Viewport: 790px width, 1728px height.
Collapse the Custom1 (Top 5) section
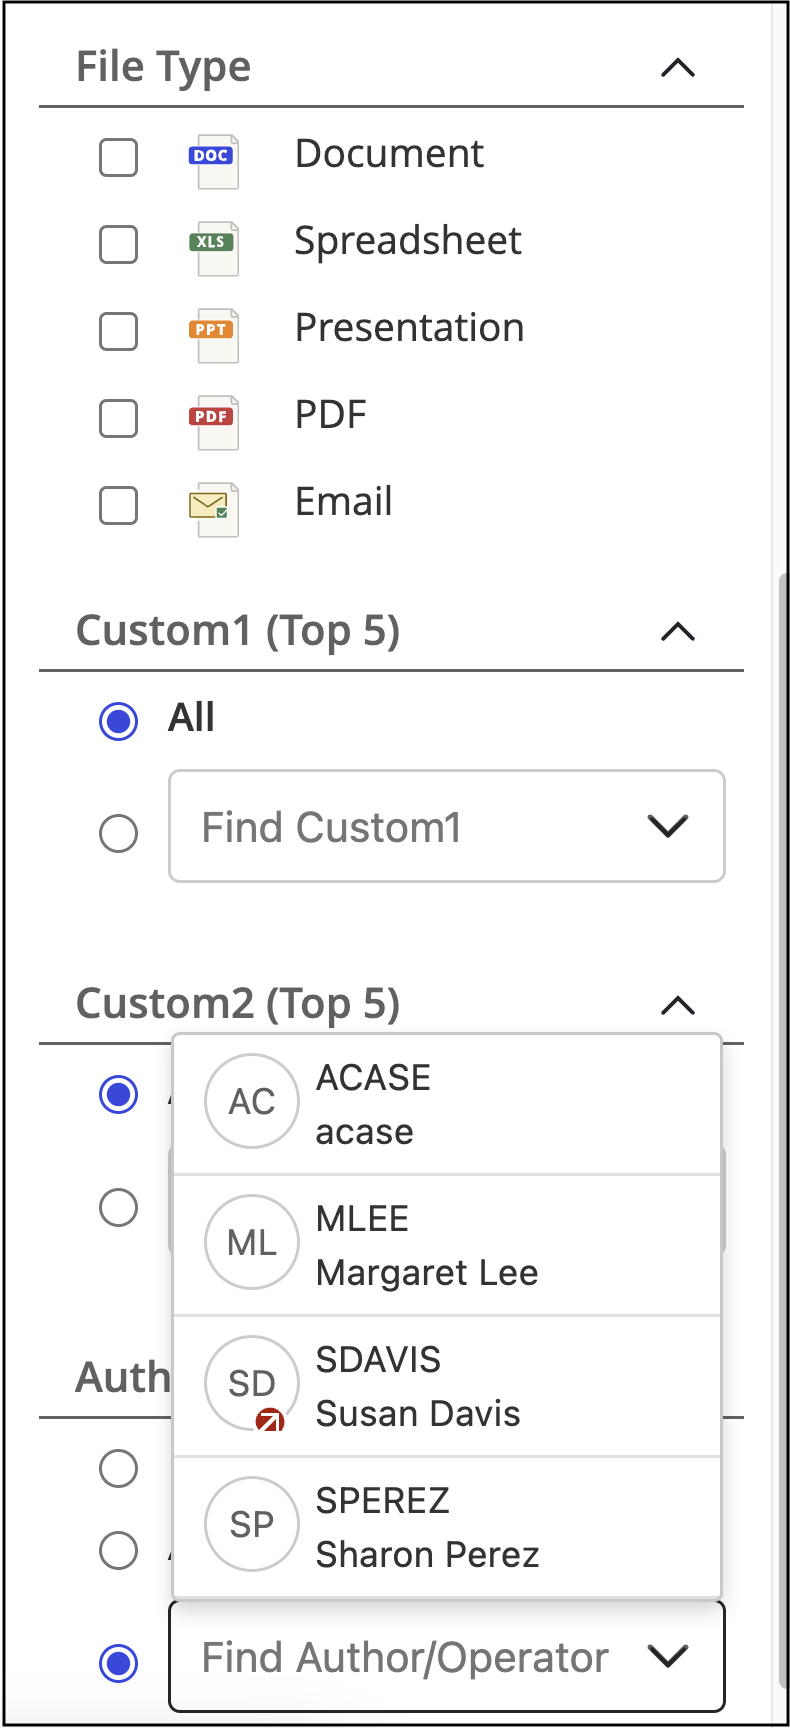(678, 632)
